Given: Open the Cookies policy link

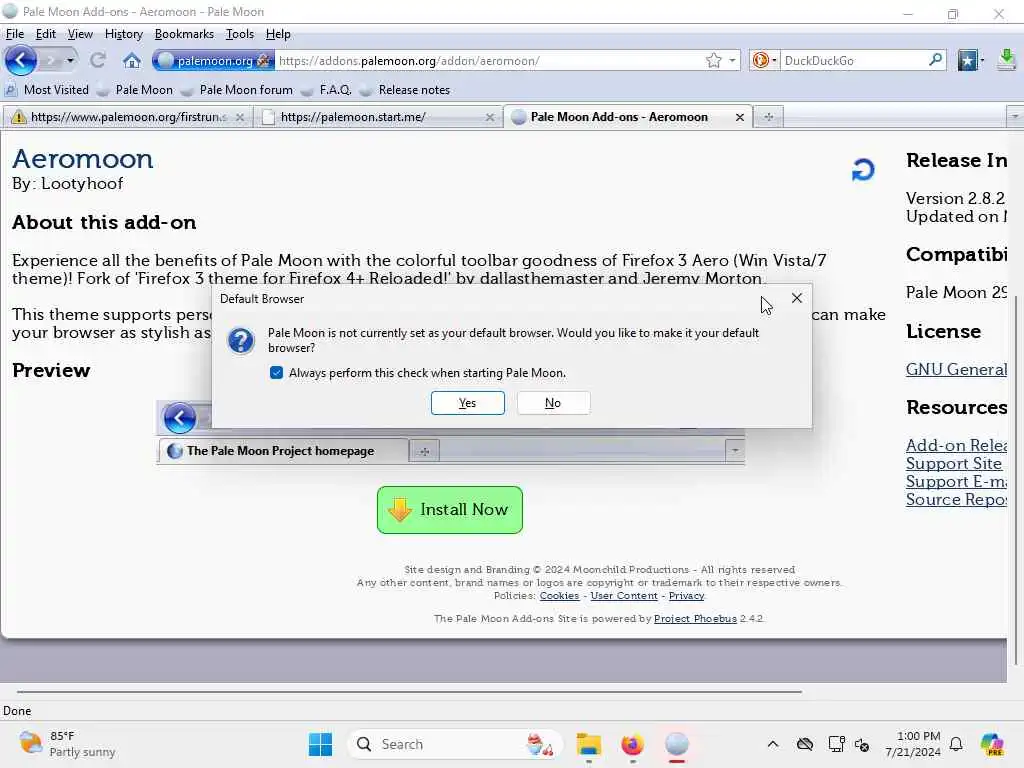Looking at the screenshot, I should (x=559, y=596).
